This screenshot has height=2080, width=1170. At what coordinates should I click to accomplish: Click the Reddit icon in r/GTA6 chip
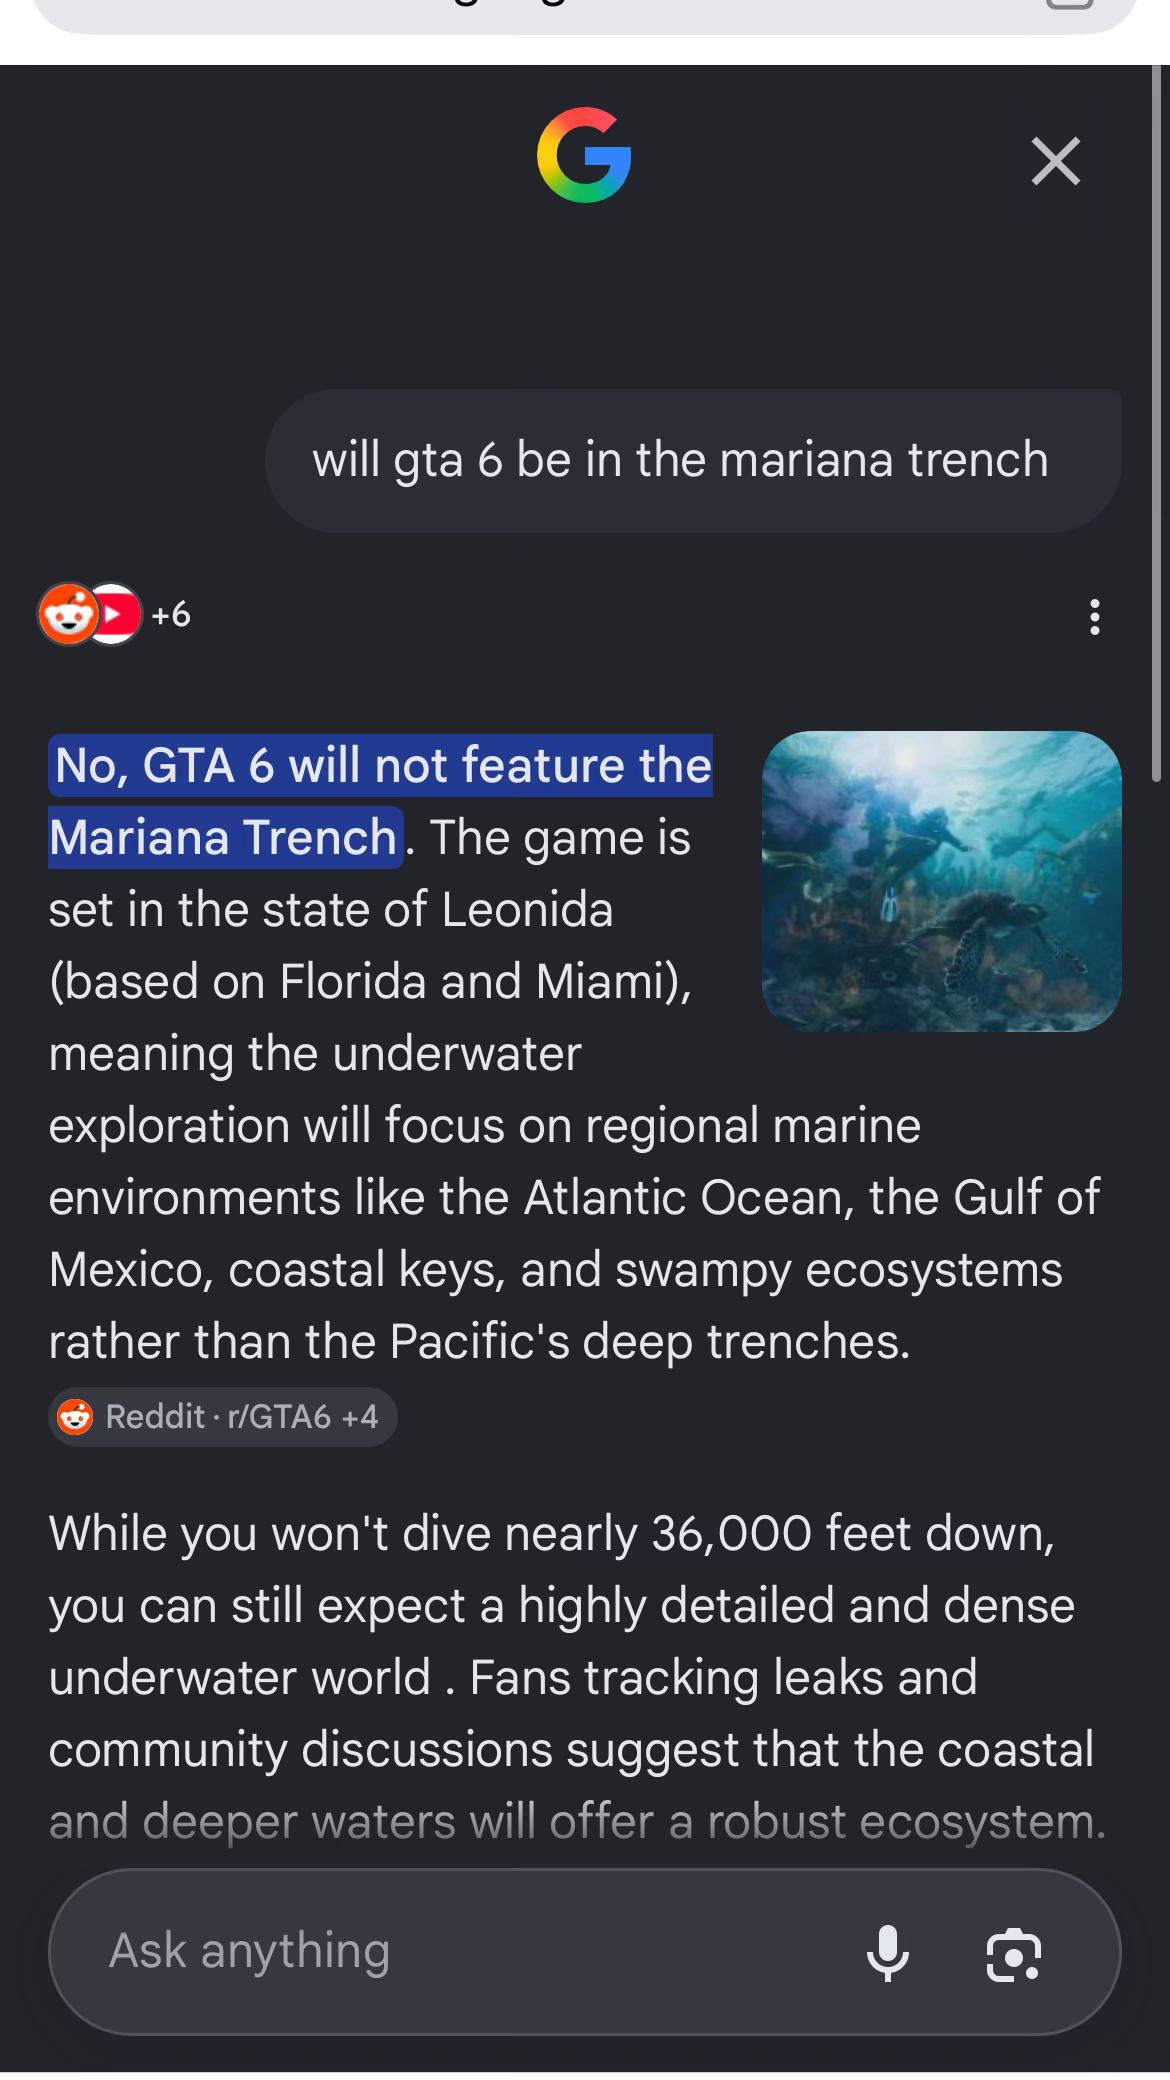(75, 1416)
